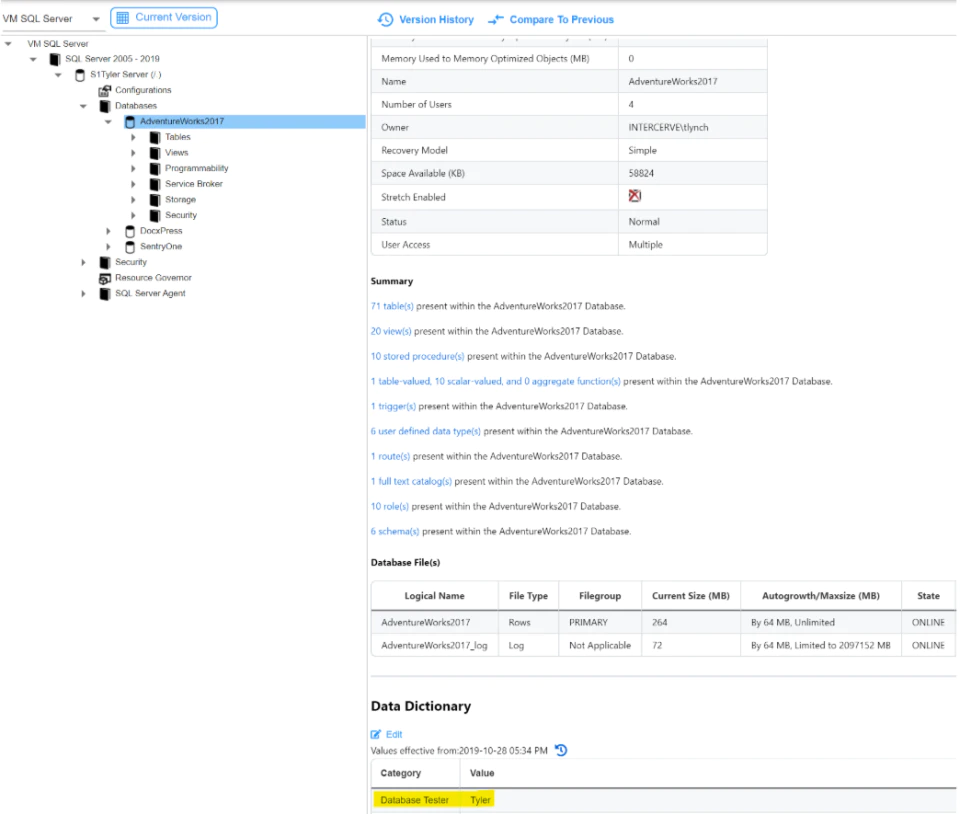Click the Version History clock icon
This screenshot has width=960, height=814.
pyautogui.click(x=385, y=20)
